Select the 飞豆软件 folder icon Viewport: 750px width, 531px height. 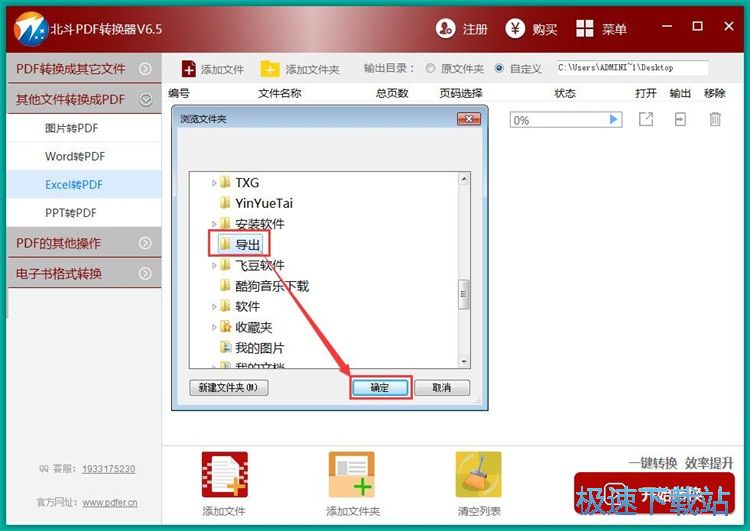click(x=225, y=265)
